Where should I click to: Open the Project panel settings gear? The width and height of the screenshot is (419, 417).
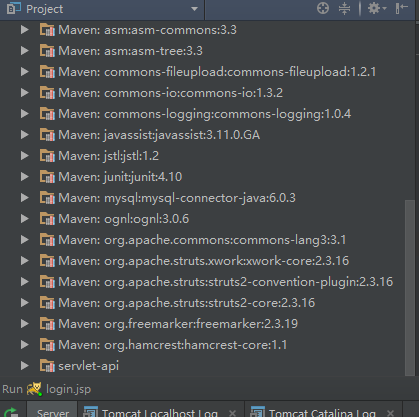377,8
